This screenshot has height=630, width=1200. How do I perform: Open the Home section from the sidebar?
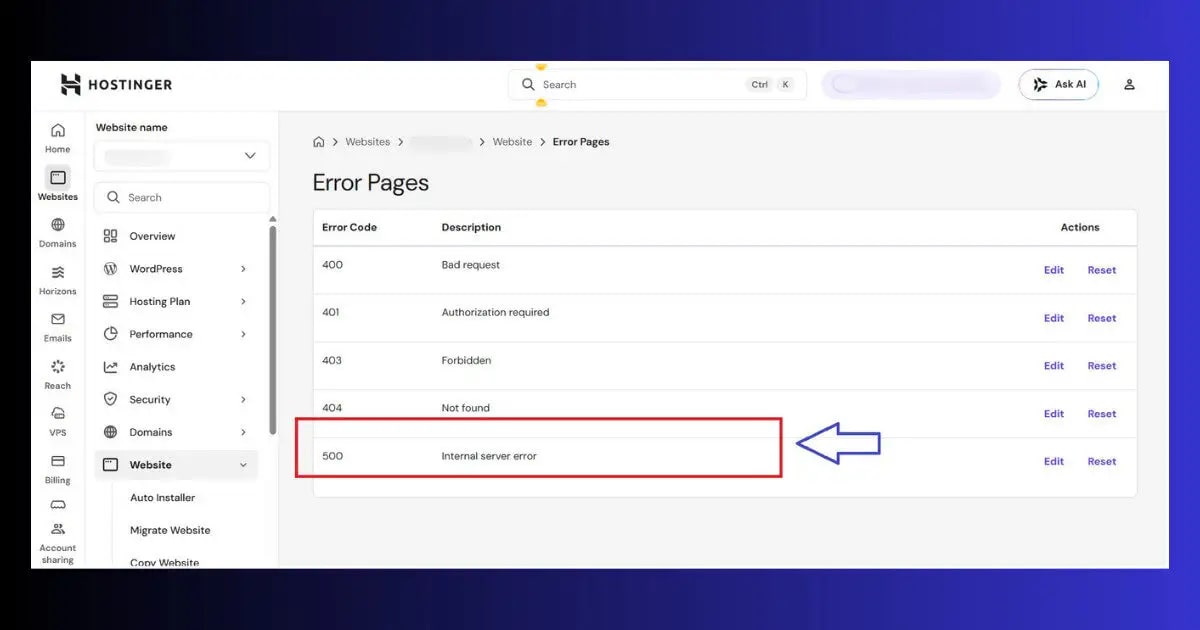(57, 135)
